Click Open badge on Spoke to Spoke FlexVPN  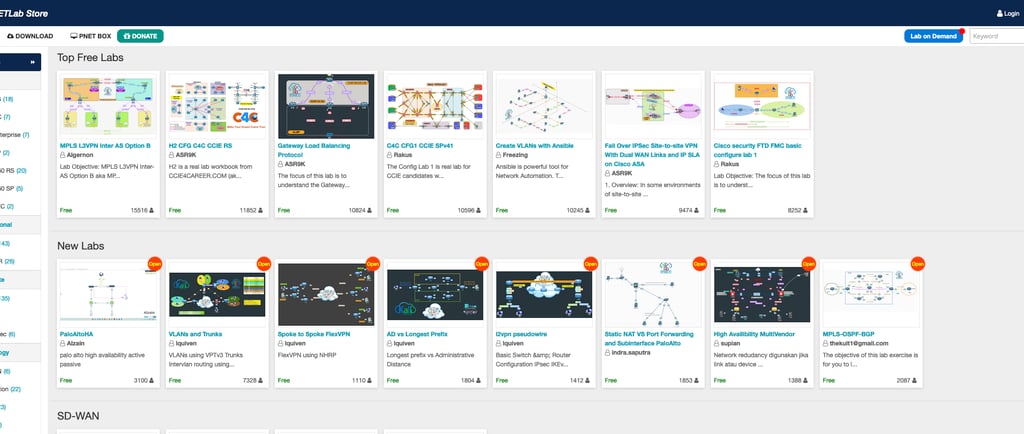[x=373, y=264]
